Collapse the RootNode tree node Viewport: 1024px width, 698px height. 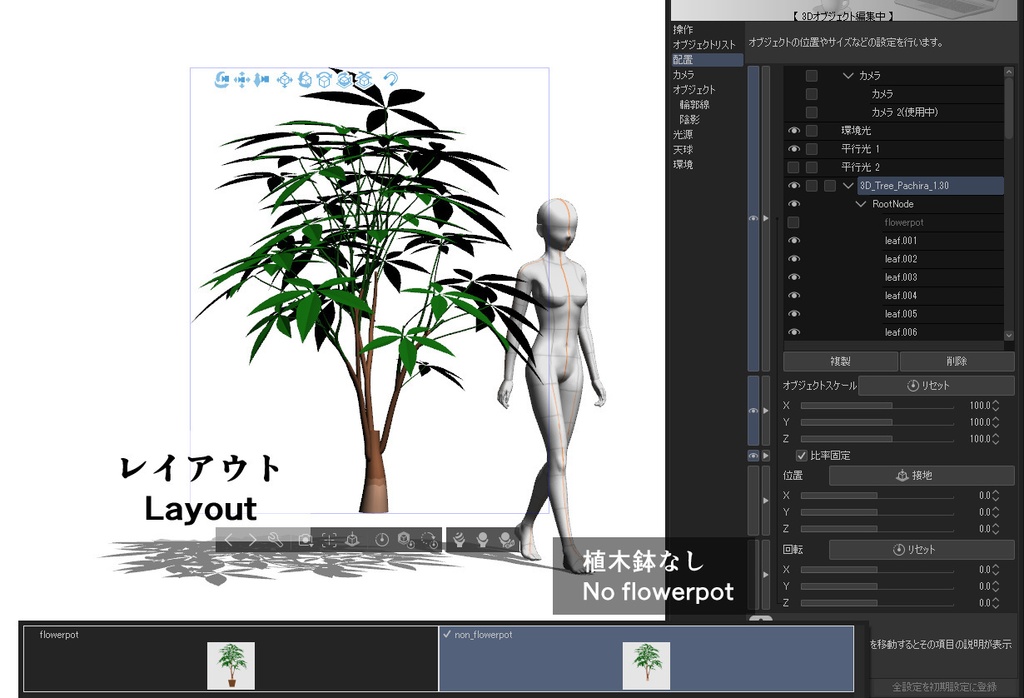tap(862, 203)
